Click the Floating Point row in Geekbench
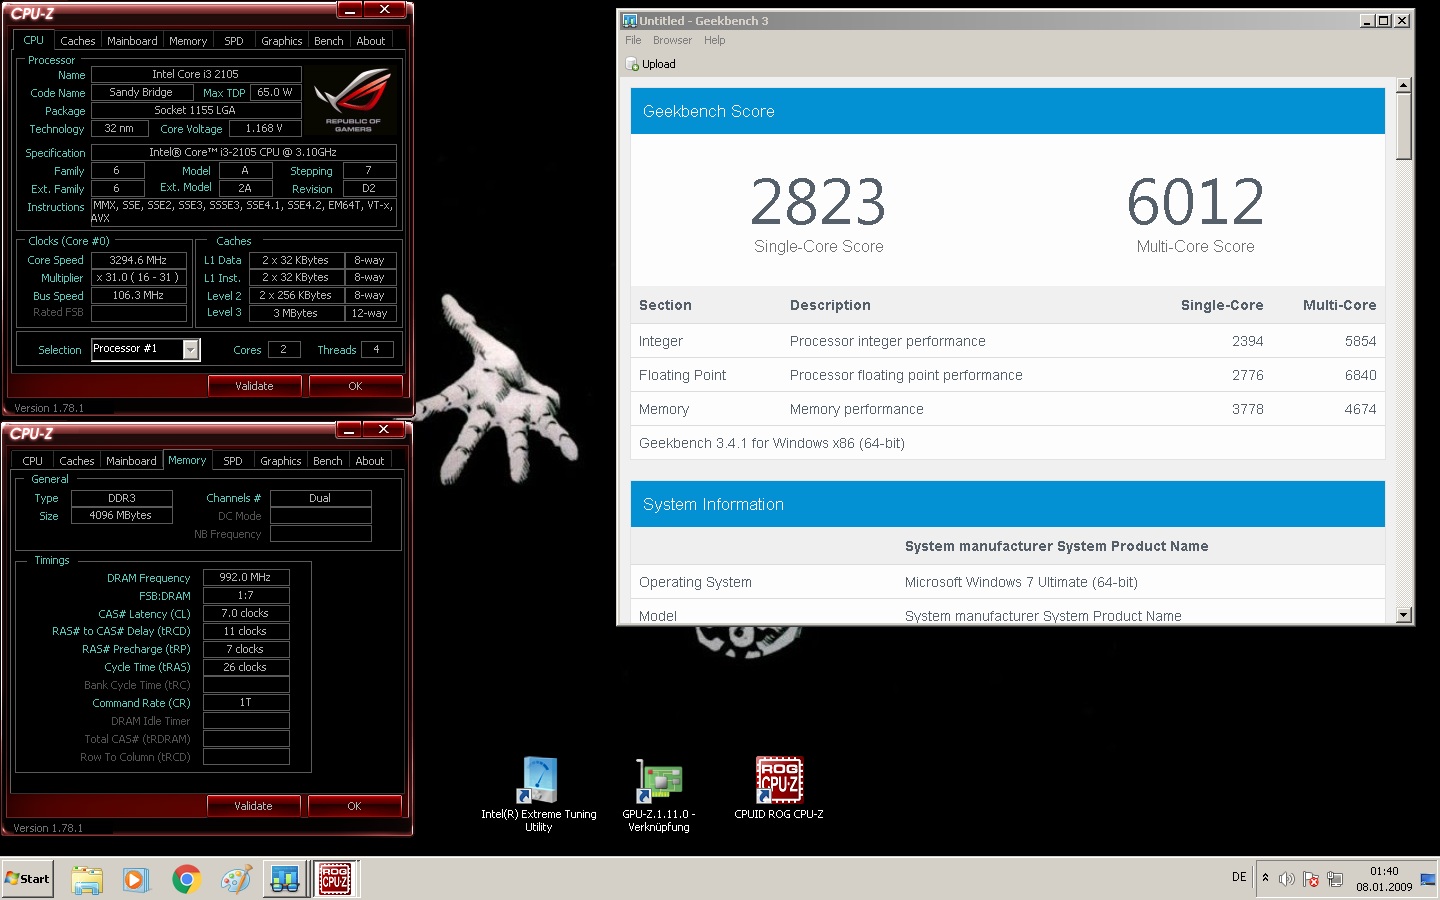 click(1007, 375)
